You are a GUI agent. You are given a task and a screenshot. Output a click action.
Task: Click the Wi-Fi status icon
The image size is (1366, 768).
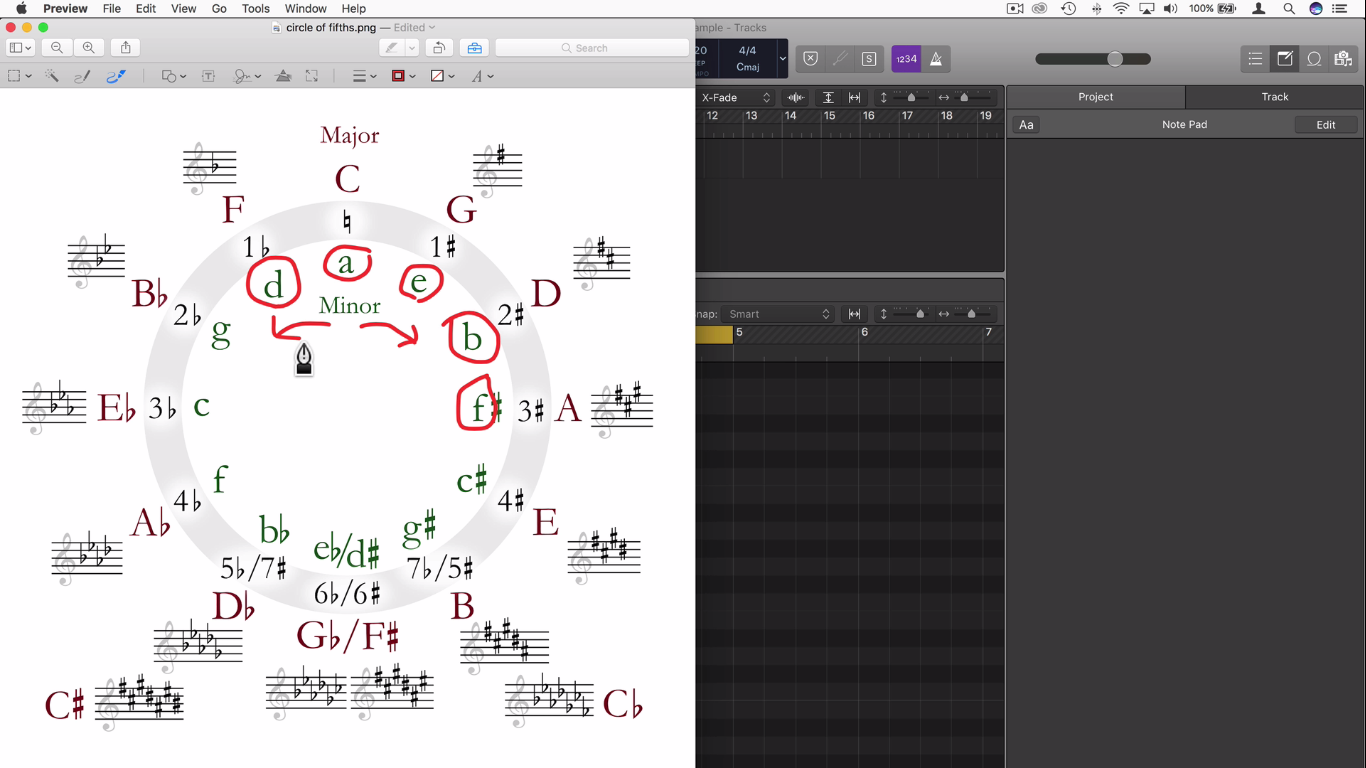tap(1121, 9)
